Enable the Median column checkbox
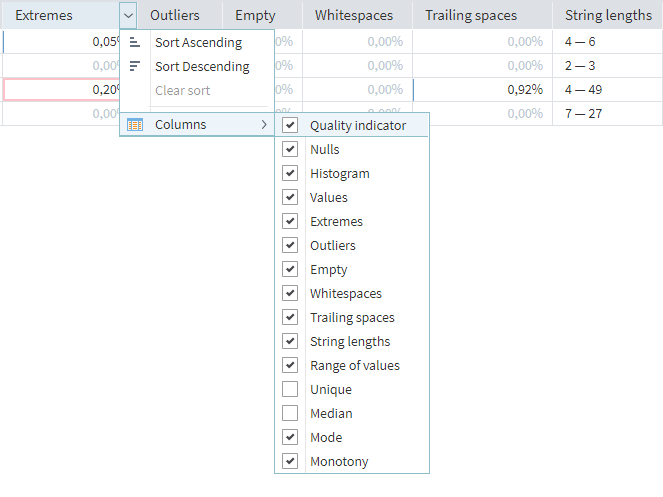 (x=290, y=413)
